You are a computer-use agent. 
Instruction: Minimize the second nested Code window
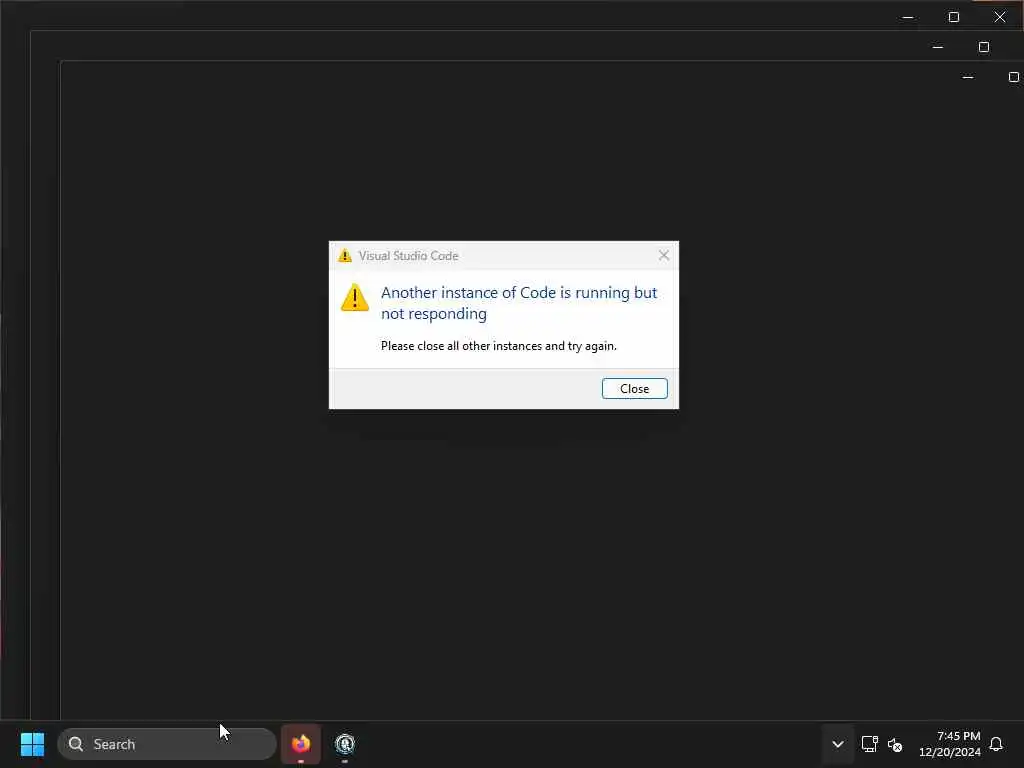938,47
